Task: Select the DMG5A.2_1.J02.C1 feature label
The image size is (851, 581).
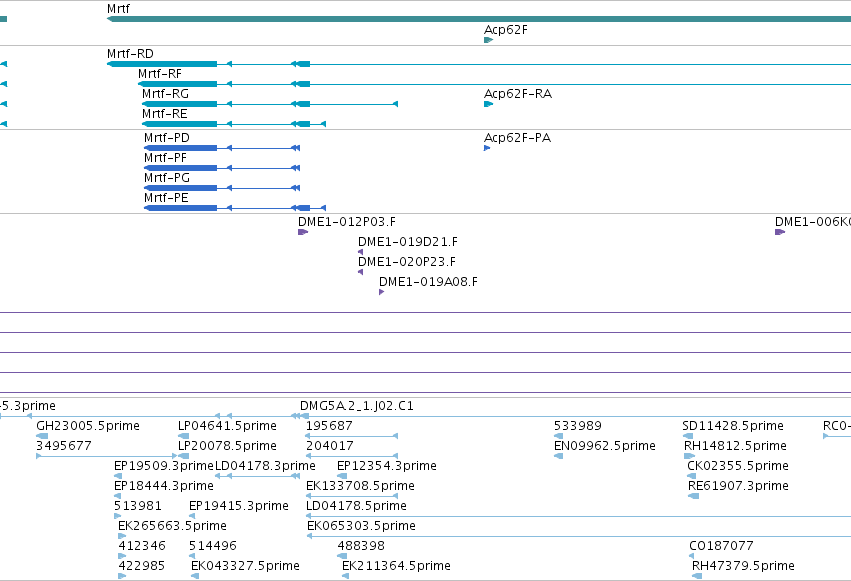Action: [357, 406]
